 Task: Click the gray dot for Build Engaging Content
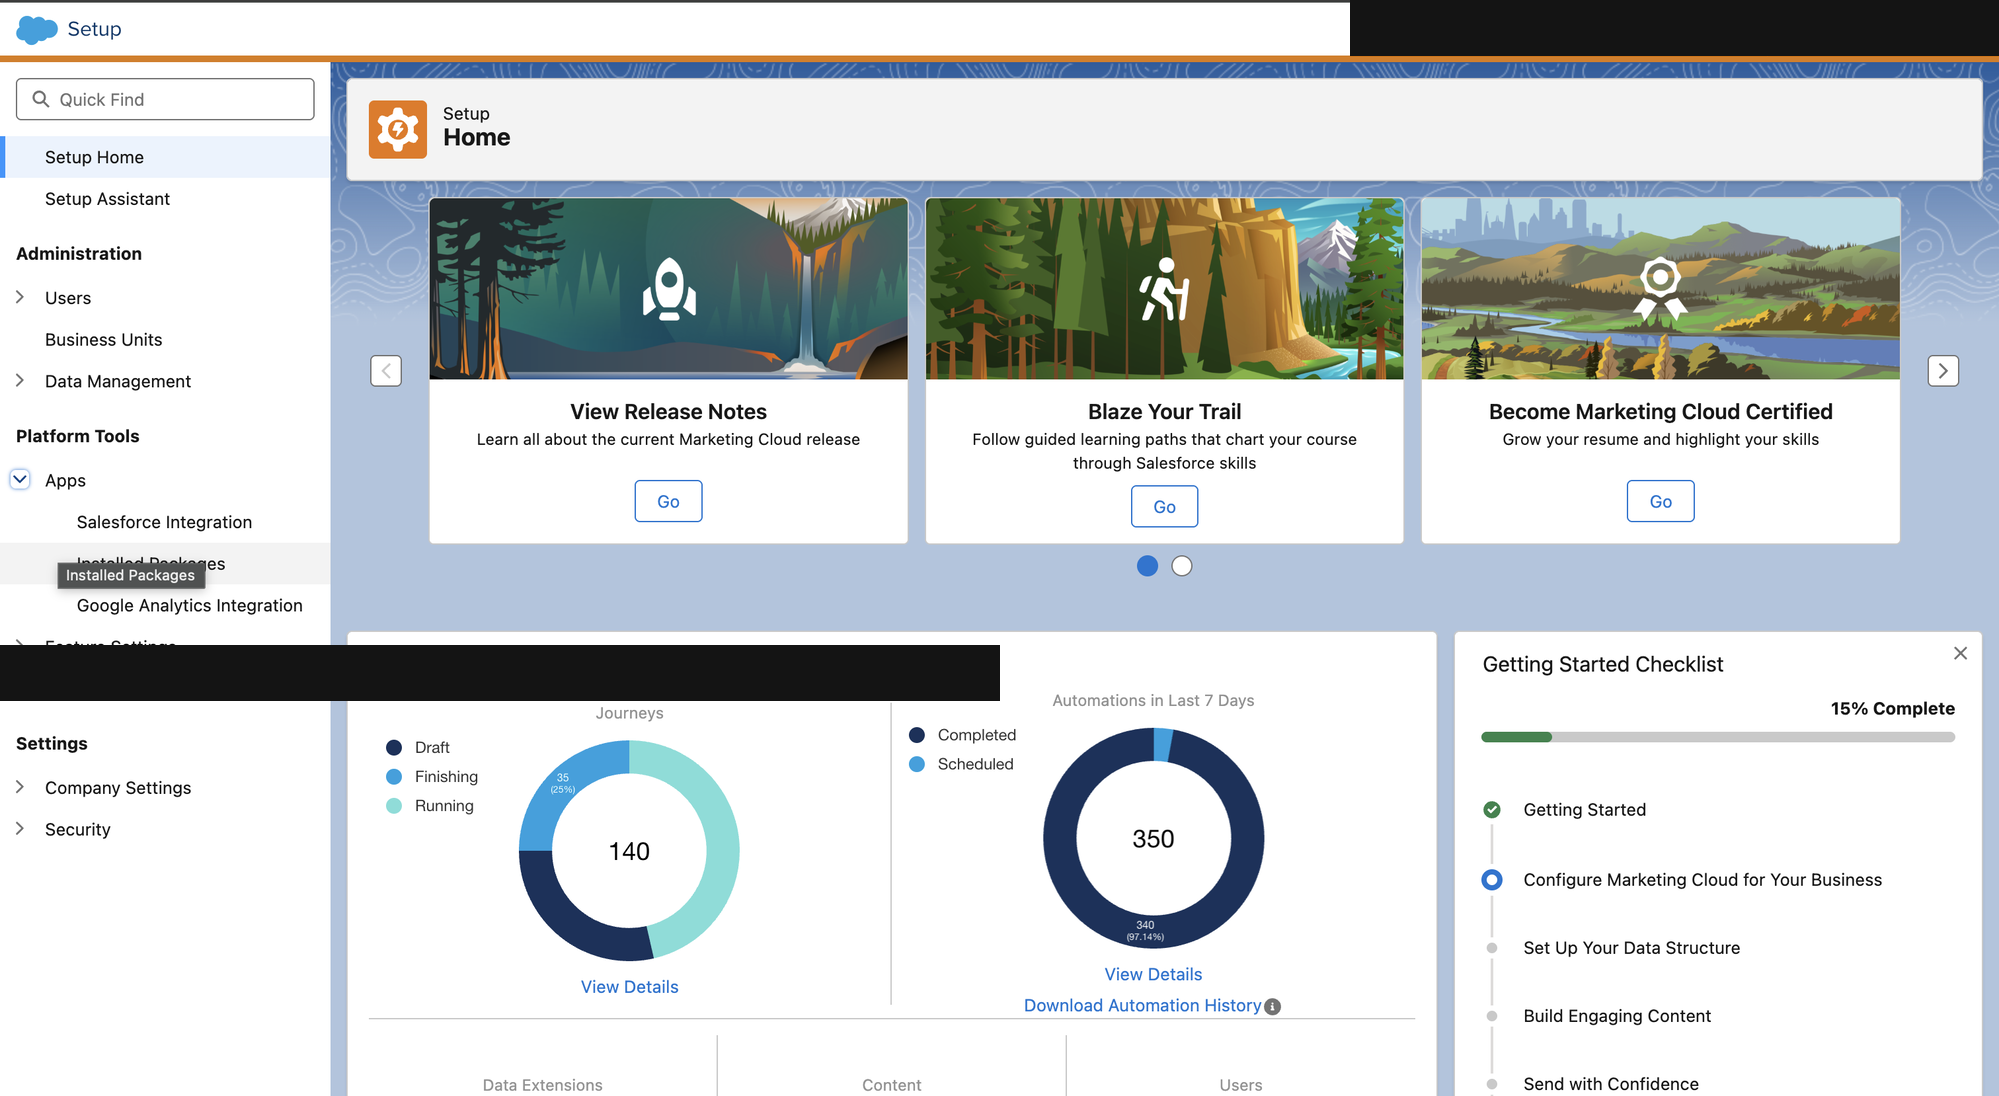click(x=1492, y=1016)
